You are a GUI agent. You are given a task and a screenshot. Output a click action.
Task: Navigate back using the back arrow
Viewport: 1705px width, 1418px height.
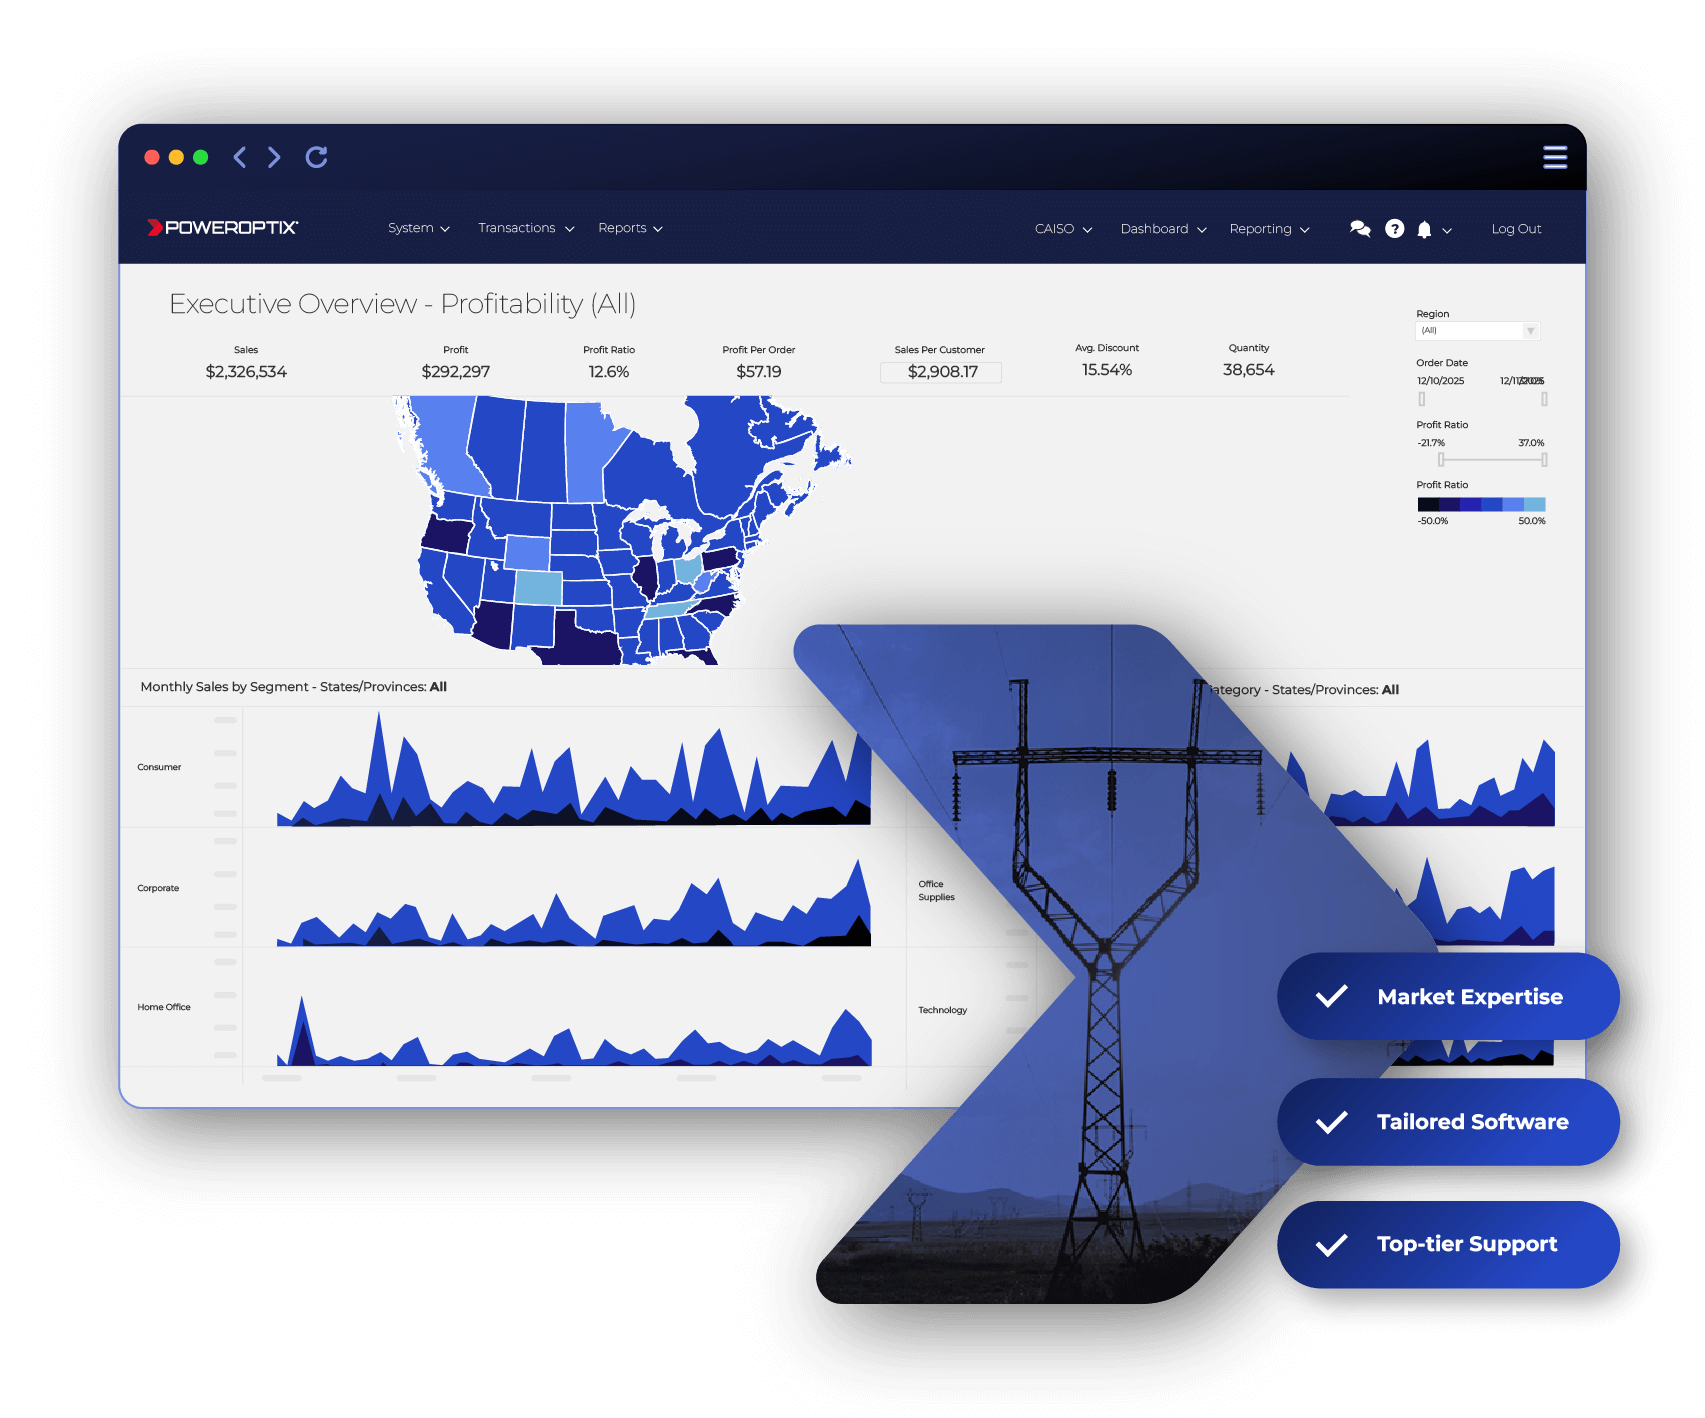(240, 157)
